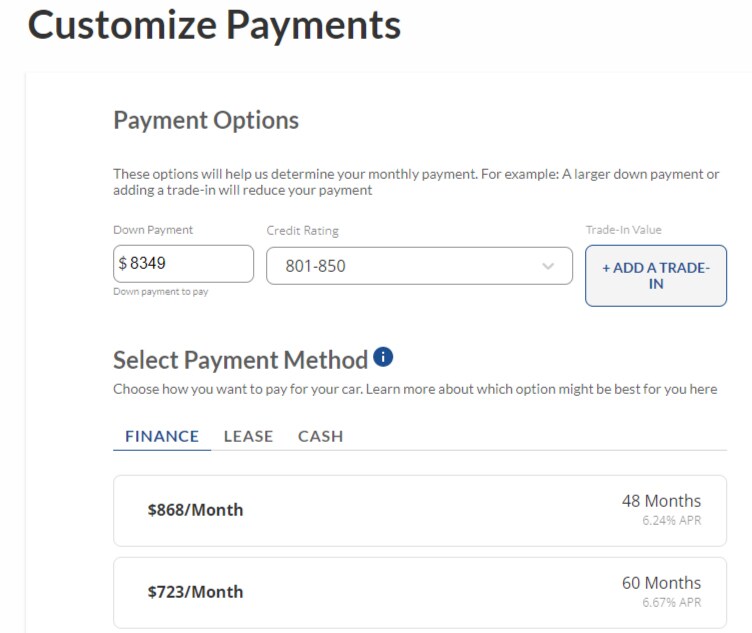Select the $723/Month 60-month plan
752x633 pixels.
420,593
